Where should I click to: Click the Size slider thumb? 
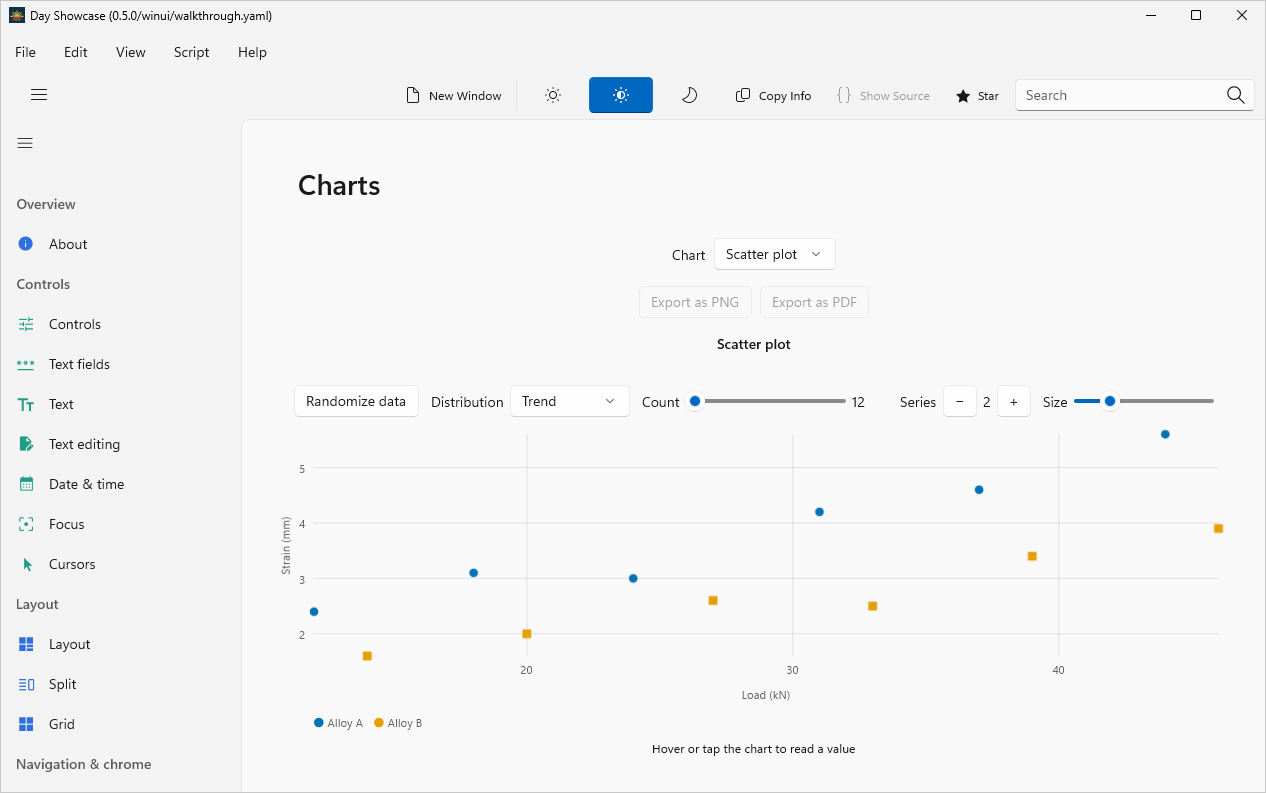(1110, 401)
